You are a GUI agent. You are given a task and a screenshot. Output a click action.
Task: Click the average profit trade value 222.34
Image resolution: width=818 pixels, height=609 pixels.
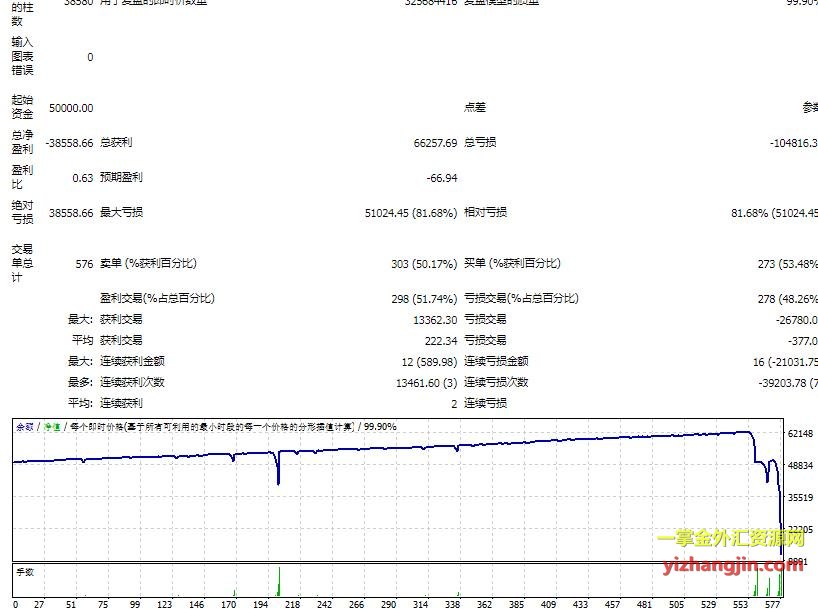(439, 341)
